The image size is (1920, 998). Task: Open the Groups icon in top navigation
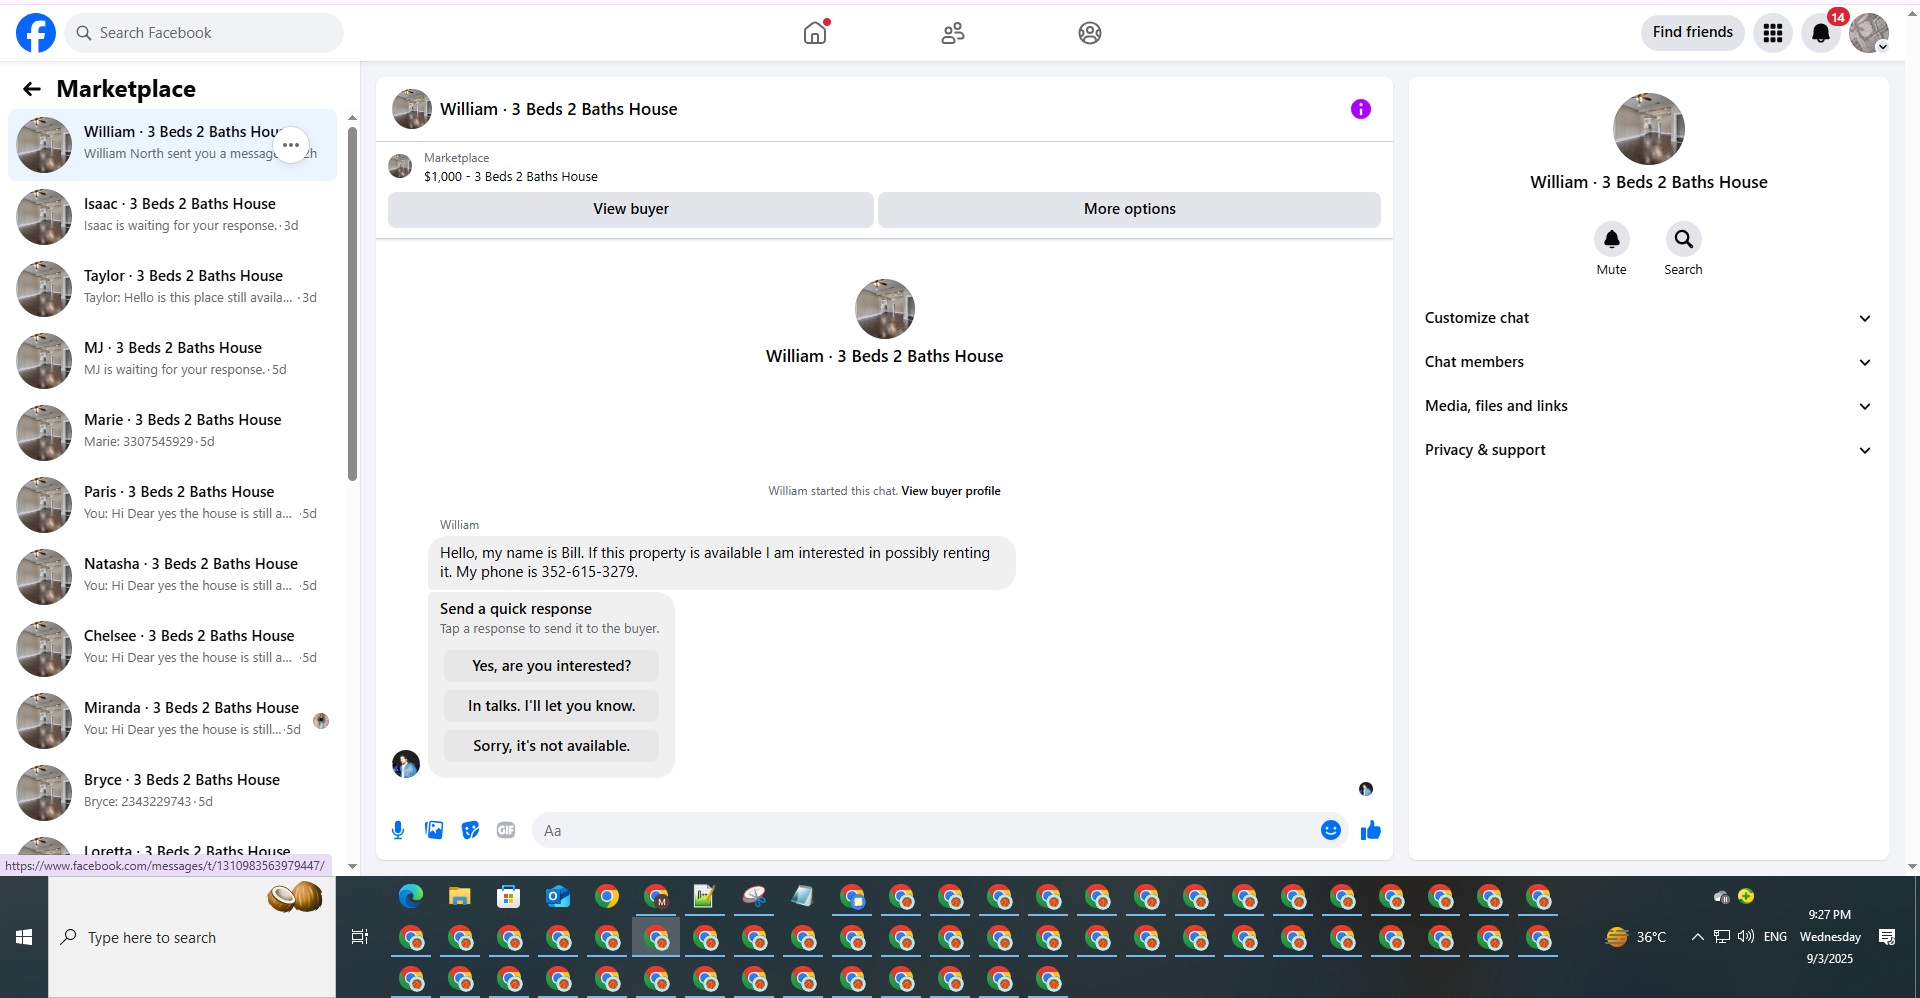(x=1090, y=33)
